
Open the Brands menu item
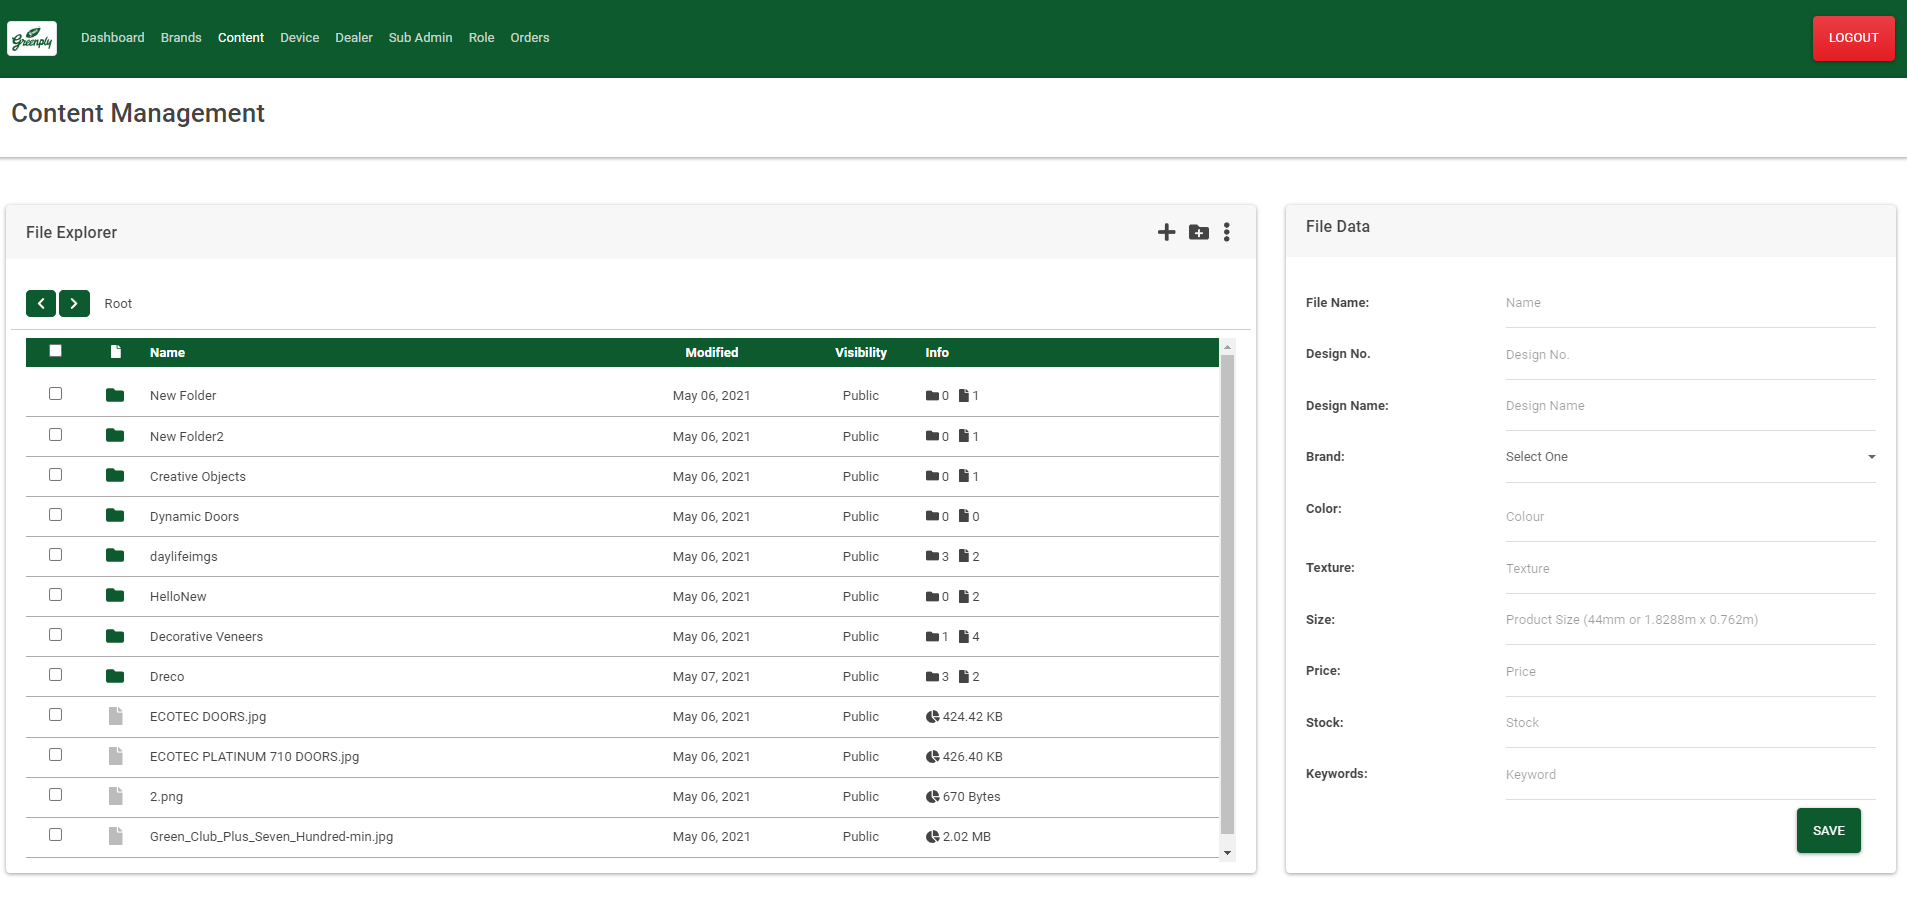coord(181,38)
